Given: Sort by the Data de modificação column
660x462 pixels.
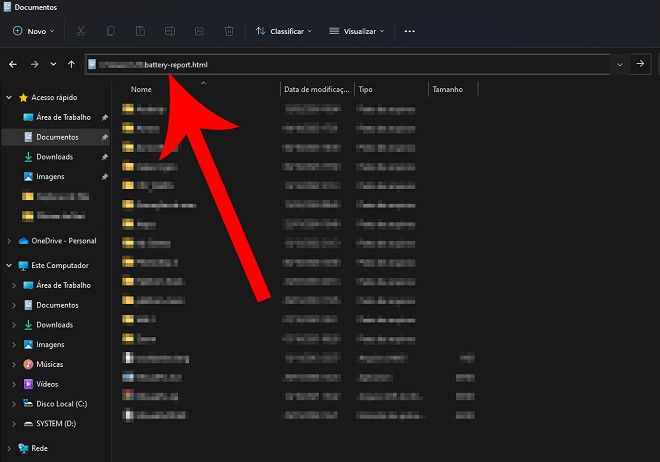Looking at the screenshot, I should coord(316,89).
